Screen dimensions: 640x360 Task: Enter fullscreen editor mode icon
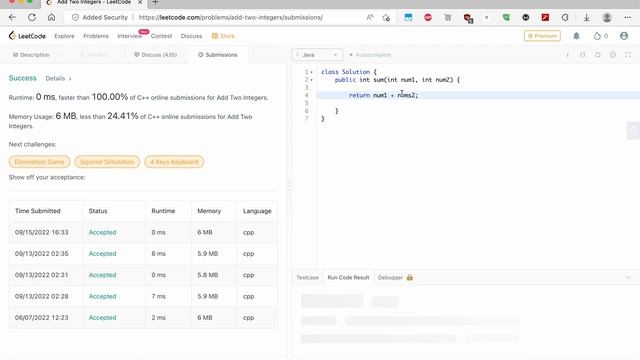[x=628, y=55]
